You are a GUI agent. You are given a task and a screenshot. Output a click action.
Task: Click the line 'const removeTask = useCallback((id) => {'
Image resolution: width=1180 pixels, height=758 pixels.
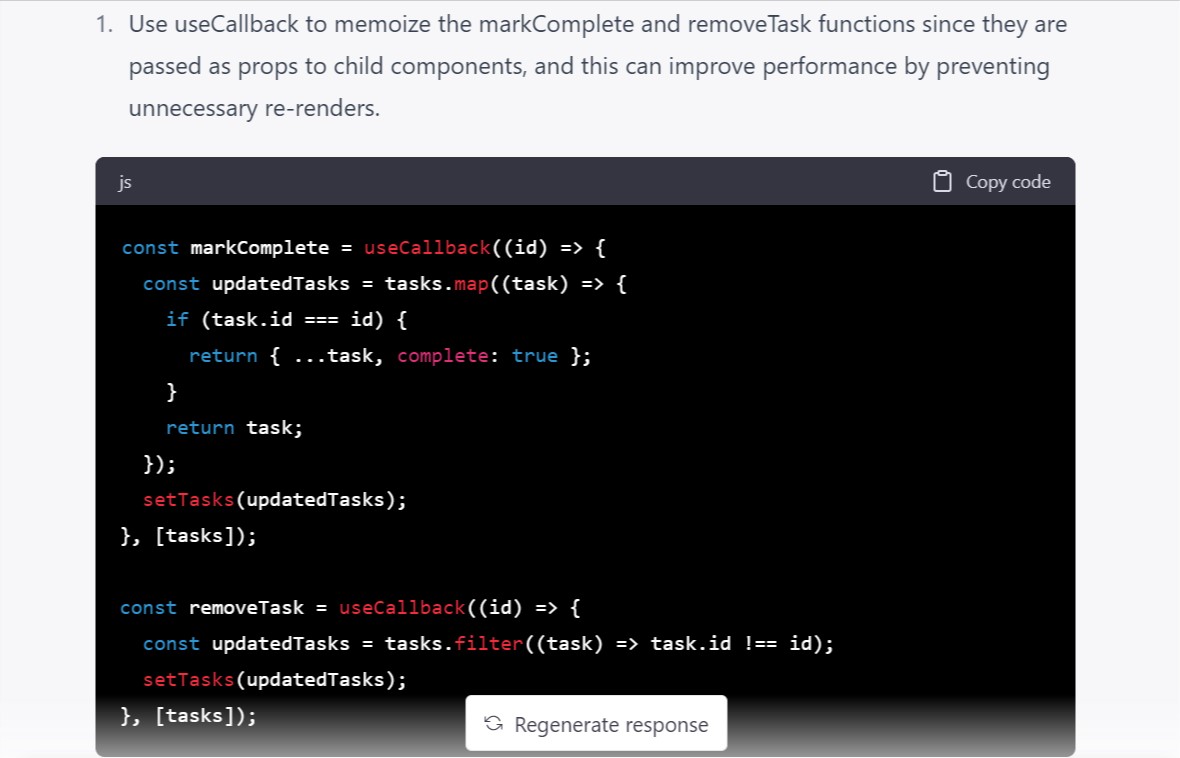tap(350, 607)
